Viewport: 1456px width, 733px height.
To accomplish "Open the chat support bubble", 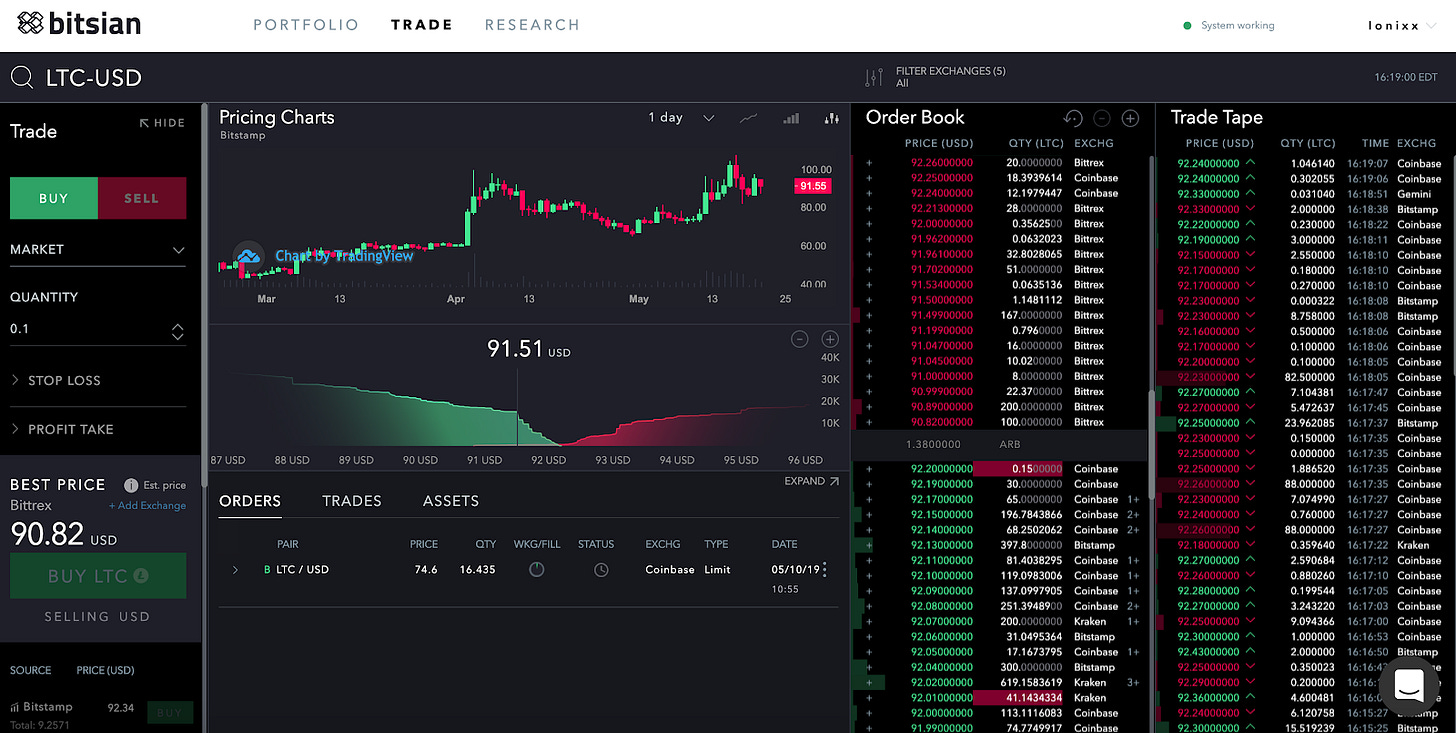I will 1408,686.
